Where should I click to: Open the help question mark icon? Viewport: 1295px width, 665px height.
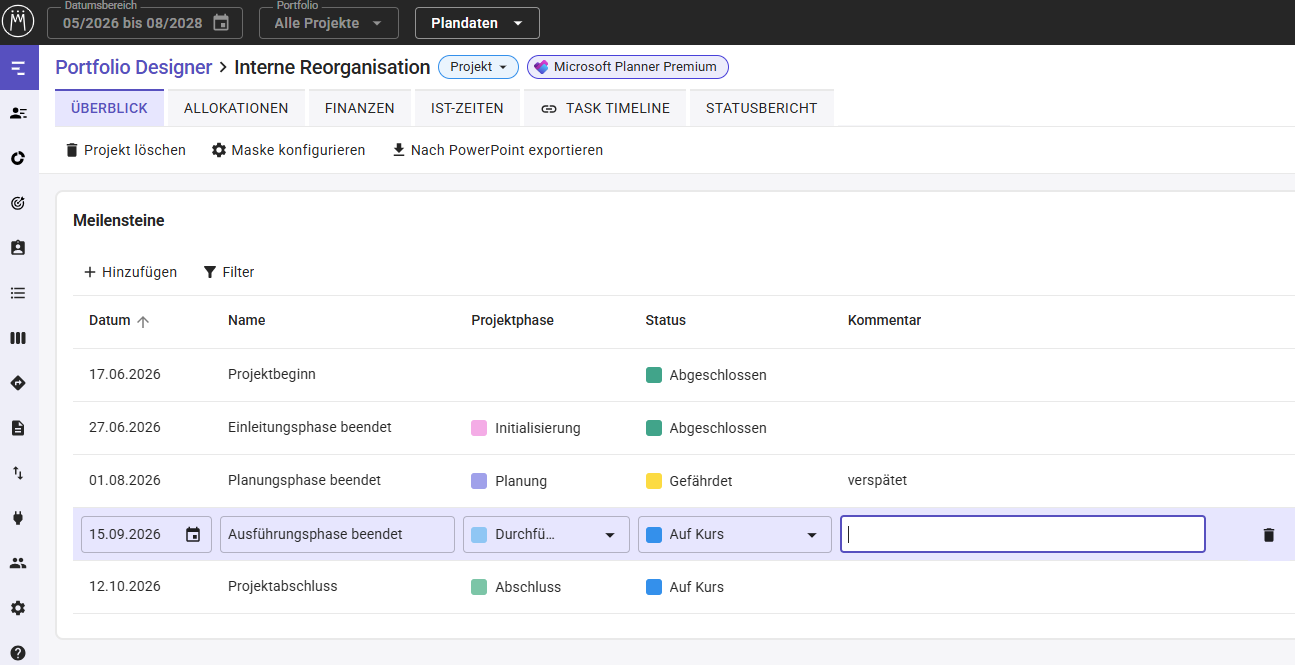pyautogui.click(x=18, y=653)
